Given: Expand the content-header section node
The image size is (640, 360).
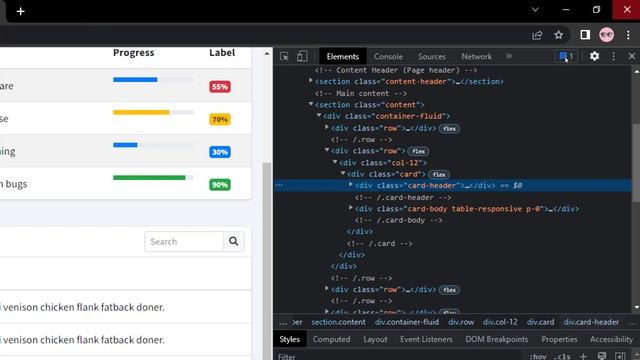Looking at the screenshot, I should pos(311,81).
